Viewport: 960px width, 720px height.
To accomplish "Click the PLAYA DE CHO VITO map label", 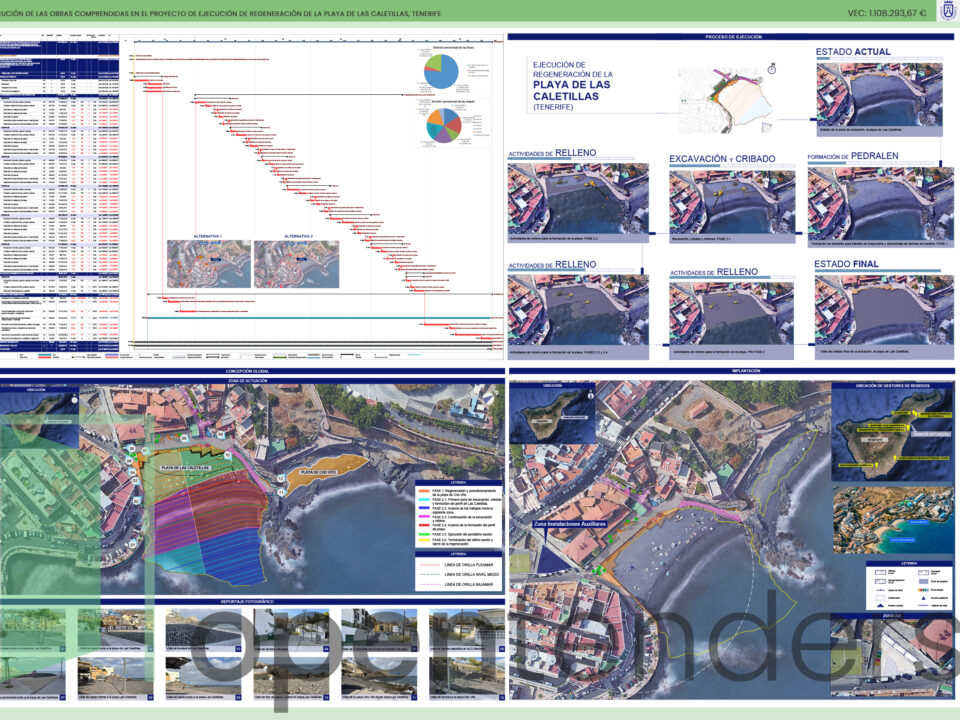I will click(x=318, y=473).
